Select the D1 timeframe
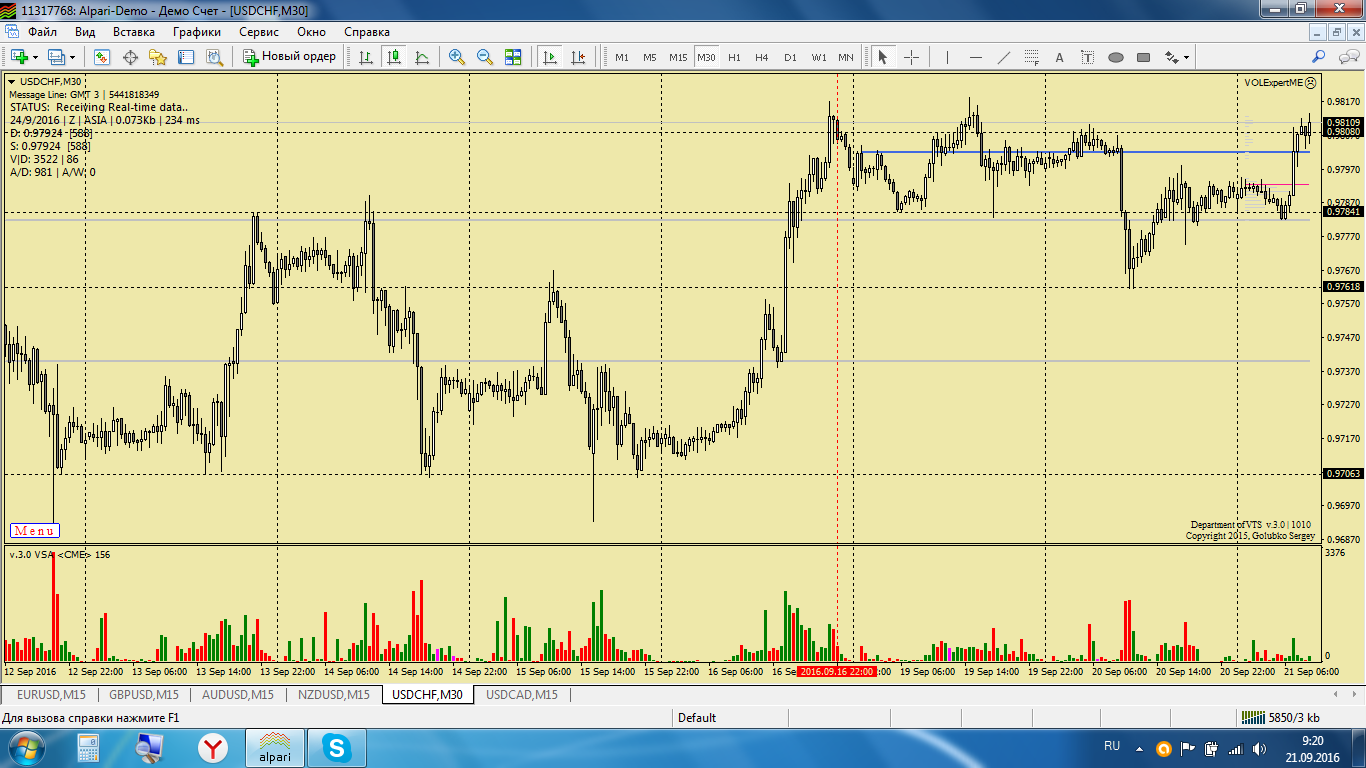This screenshot has height=768, width=1366. (x=790, y=57)
